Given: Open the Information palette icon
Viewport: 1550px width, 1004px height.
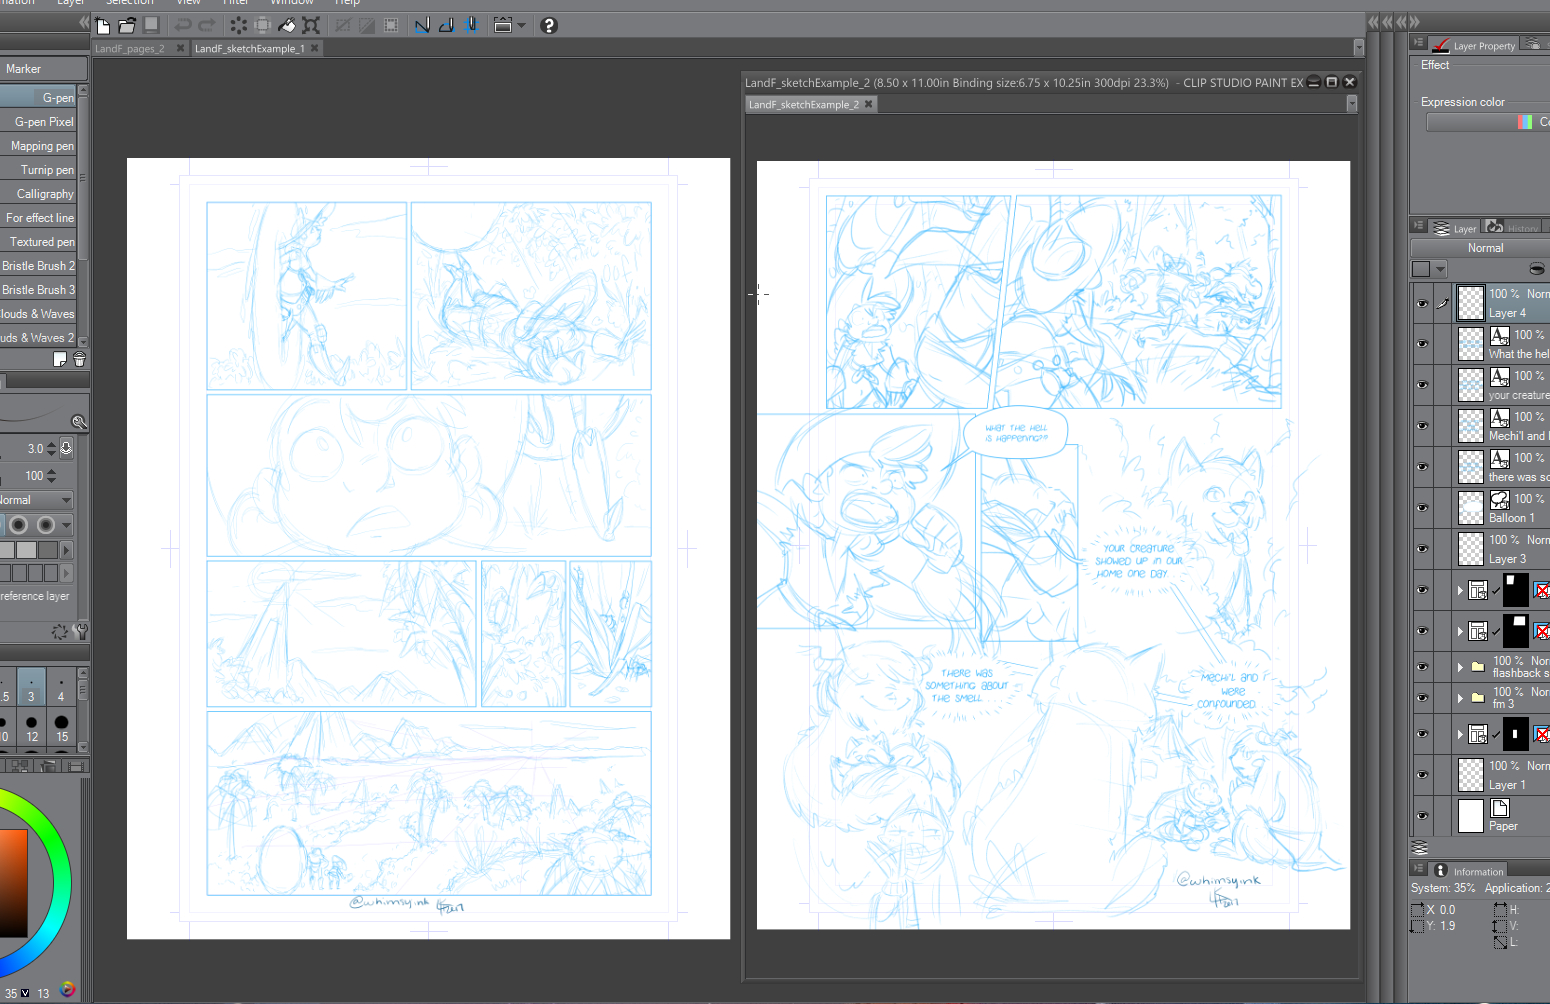Looking at the screenshot, I should click(1440, 870).
